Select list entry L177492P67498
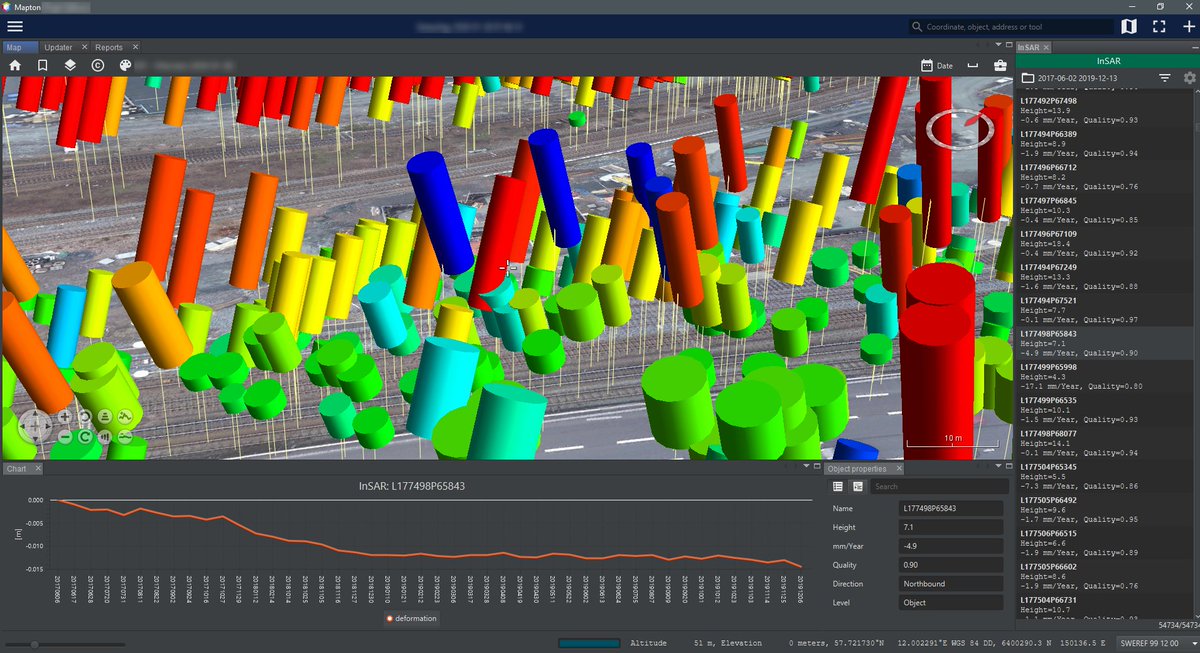1200x653 pixels. tap(1103, 110)
